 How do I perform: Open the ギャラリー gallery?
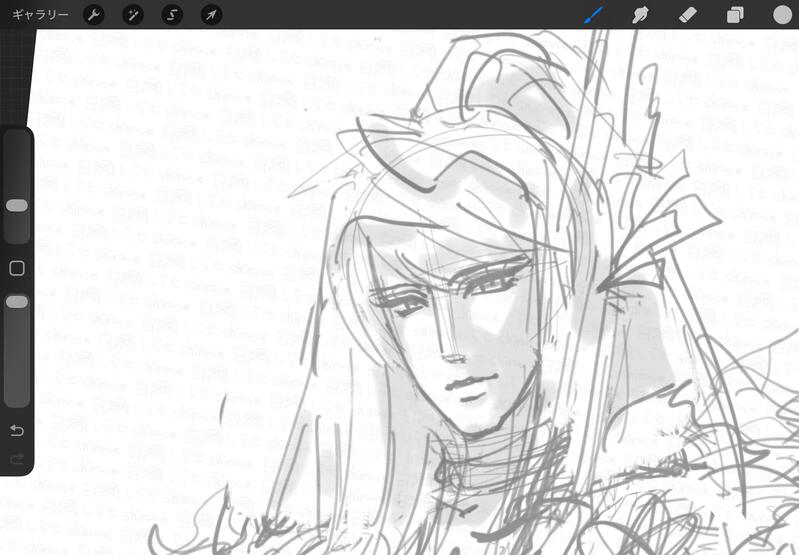pos(40,15)
